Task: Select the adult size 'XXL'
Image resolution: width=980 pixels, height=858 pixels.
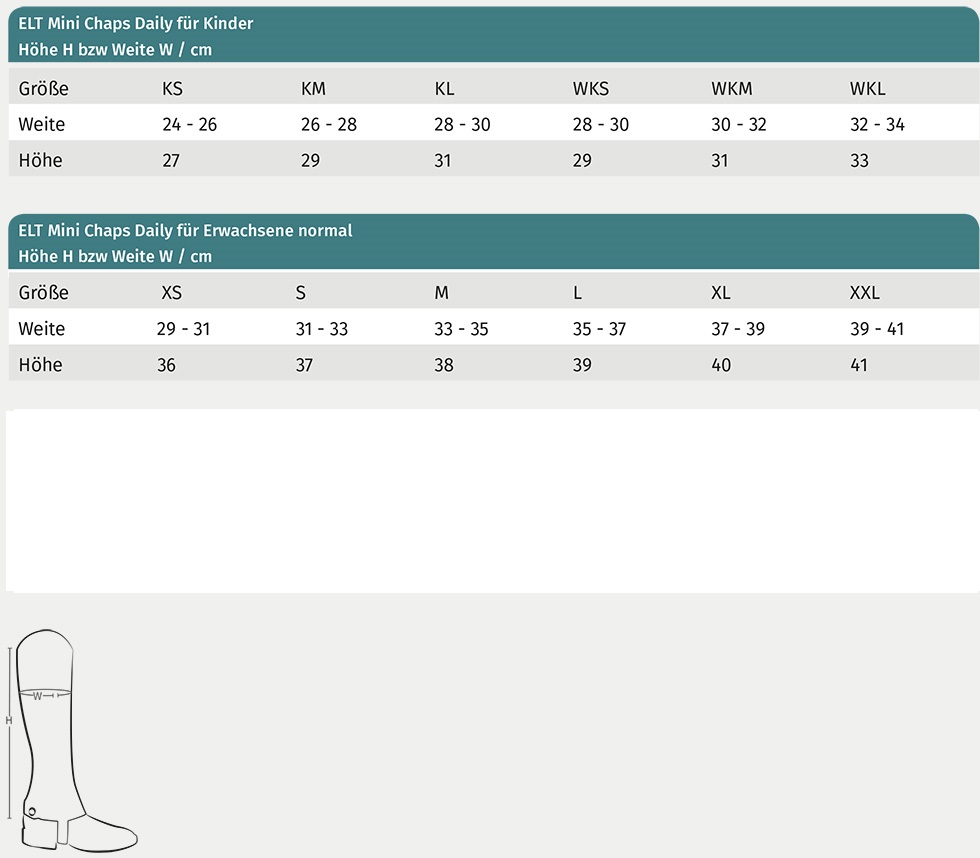Action: click(864, 292)
